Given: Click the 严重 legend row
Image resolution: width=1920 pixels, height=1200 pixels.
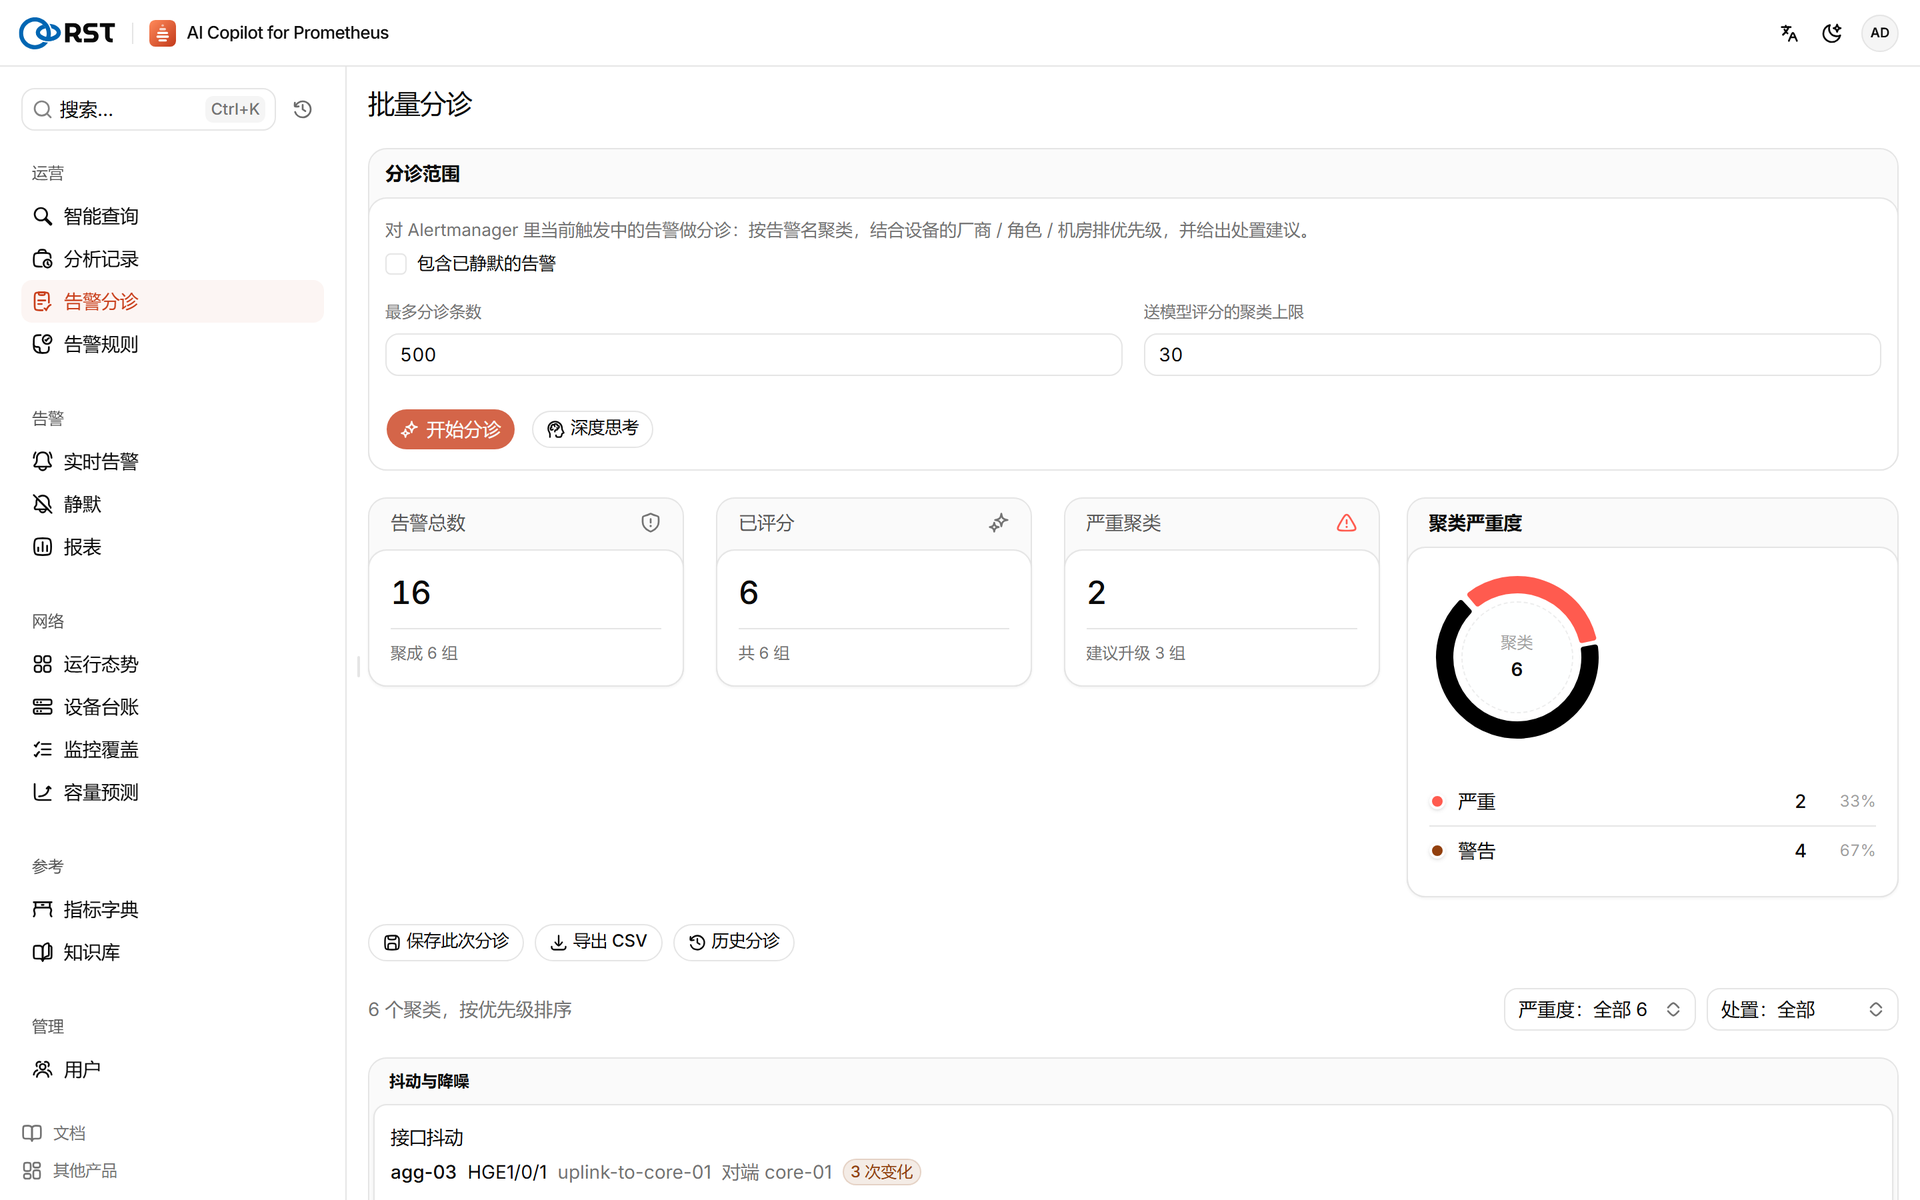Looking at the screenshot, I should point(1653,802).
